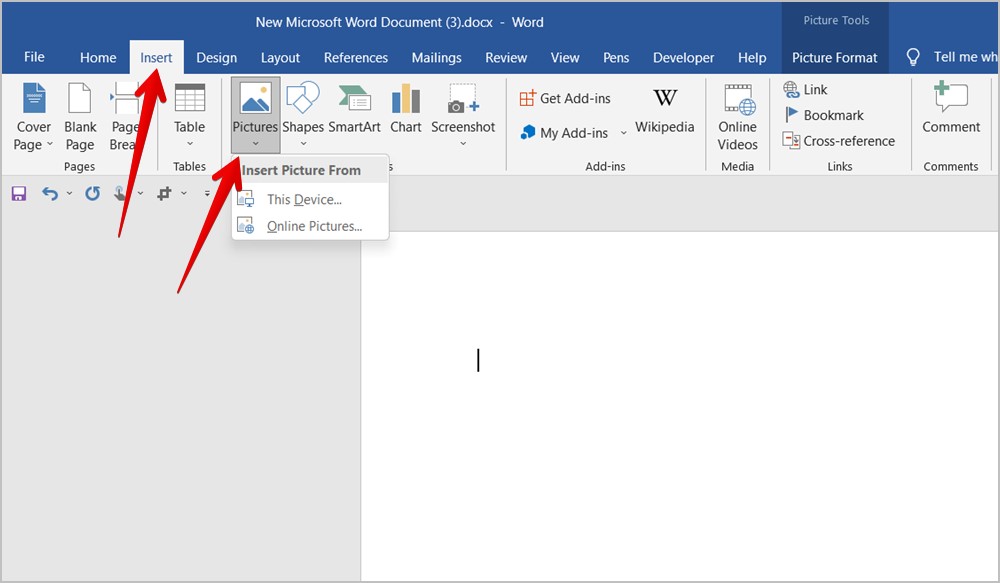Insert a Chart
The width and height of the screenshot is (1000, 583).
pos(405,112)
